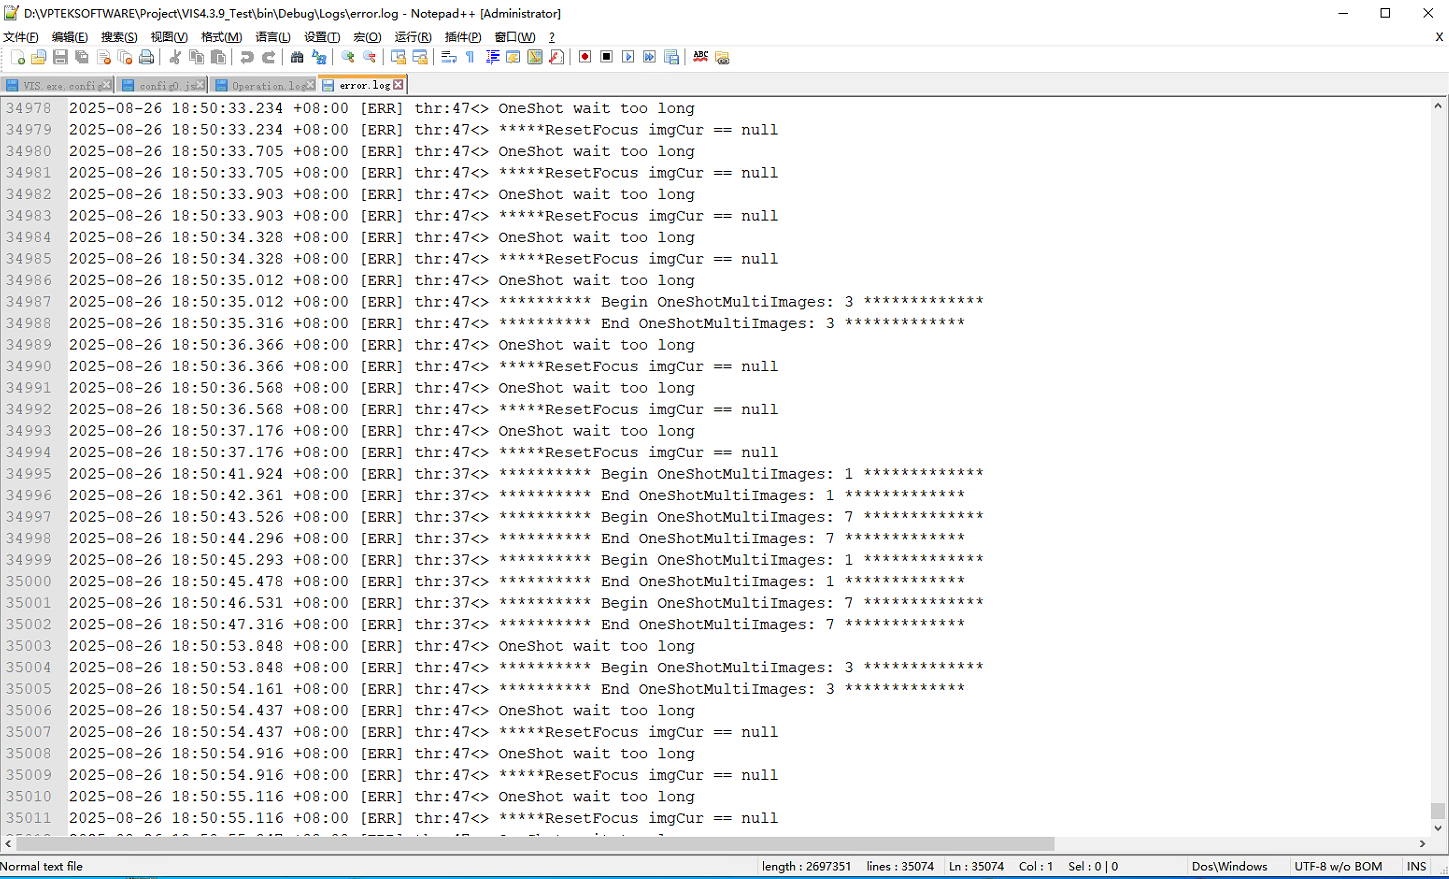Click the Print icon in toolbar
1449x879 pixels.
tap(147, 57)
